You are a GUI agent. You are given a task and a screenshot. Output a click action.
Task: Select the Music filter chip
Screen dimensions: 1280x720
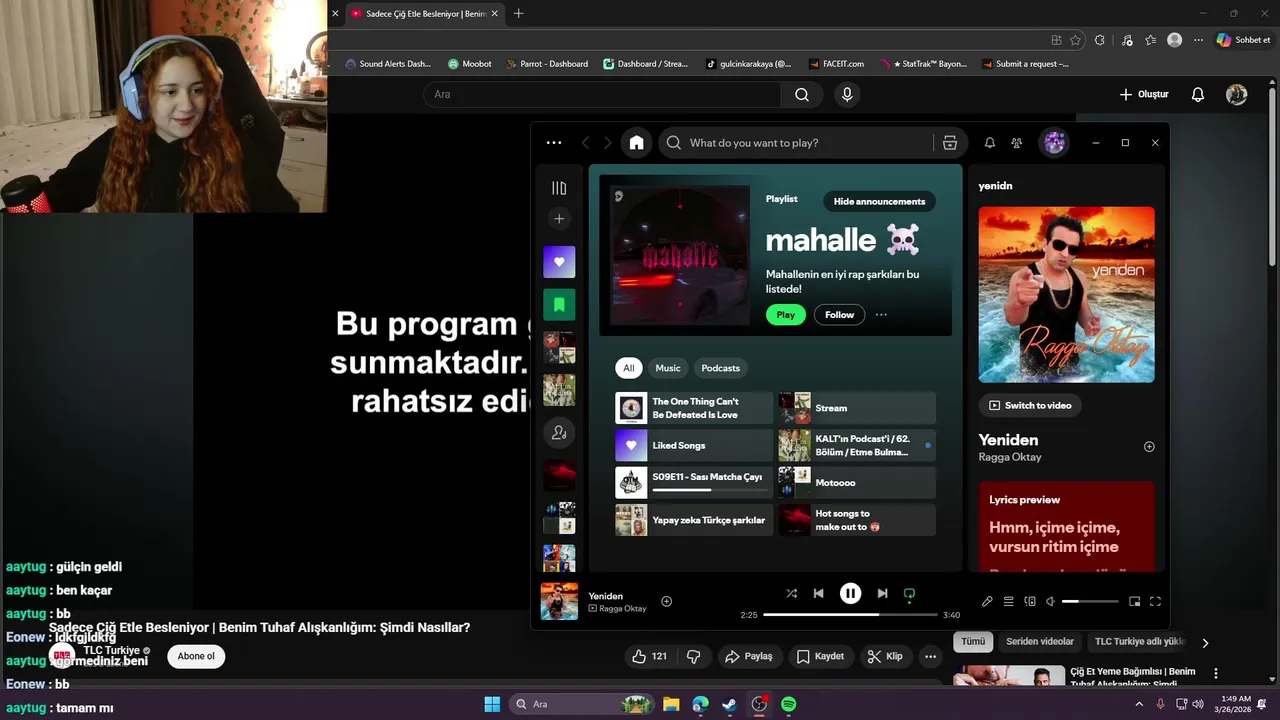[668, 368]
